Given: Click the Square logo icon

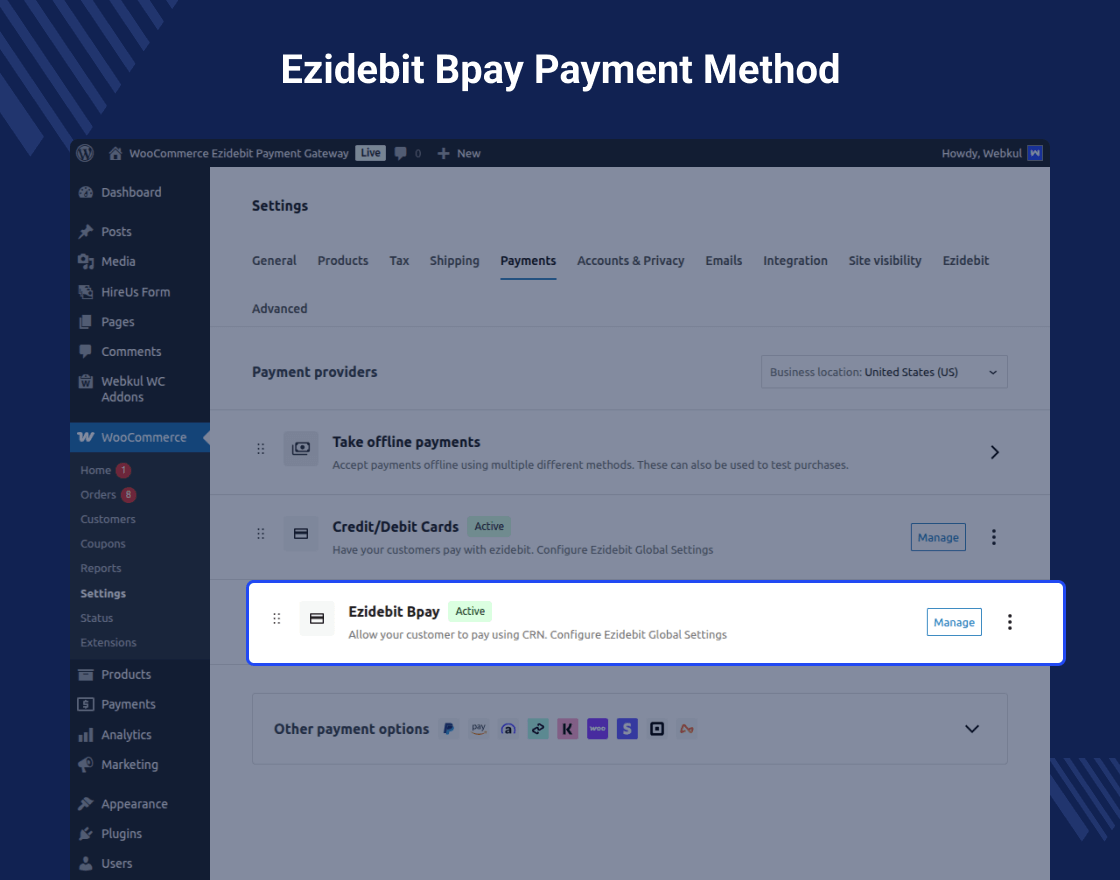Looking at the screenshot, I should (x=657, y=729).
